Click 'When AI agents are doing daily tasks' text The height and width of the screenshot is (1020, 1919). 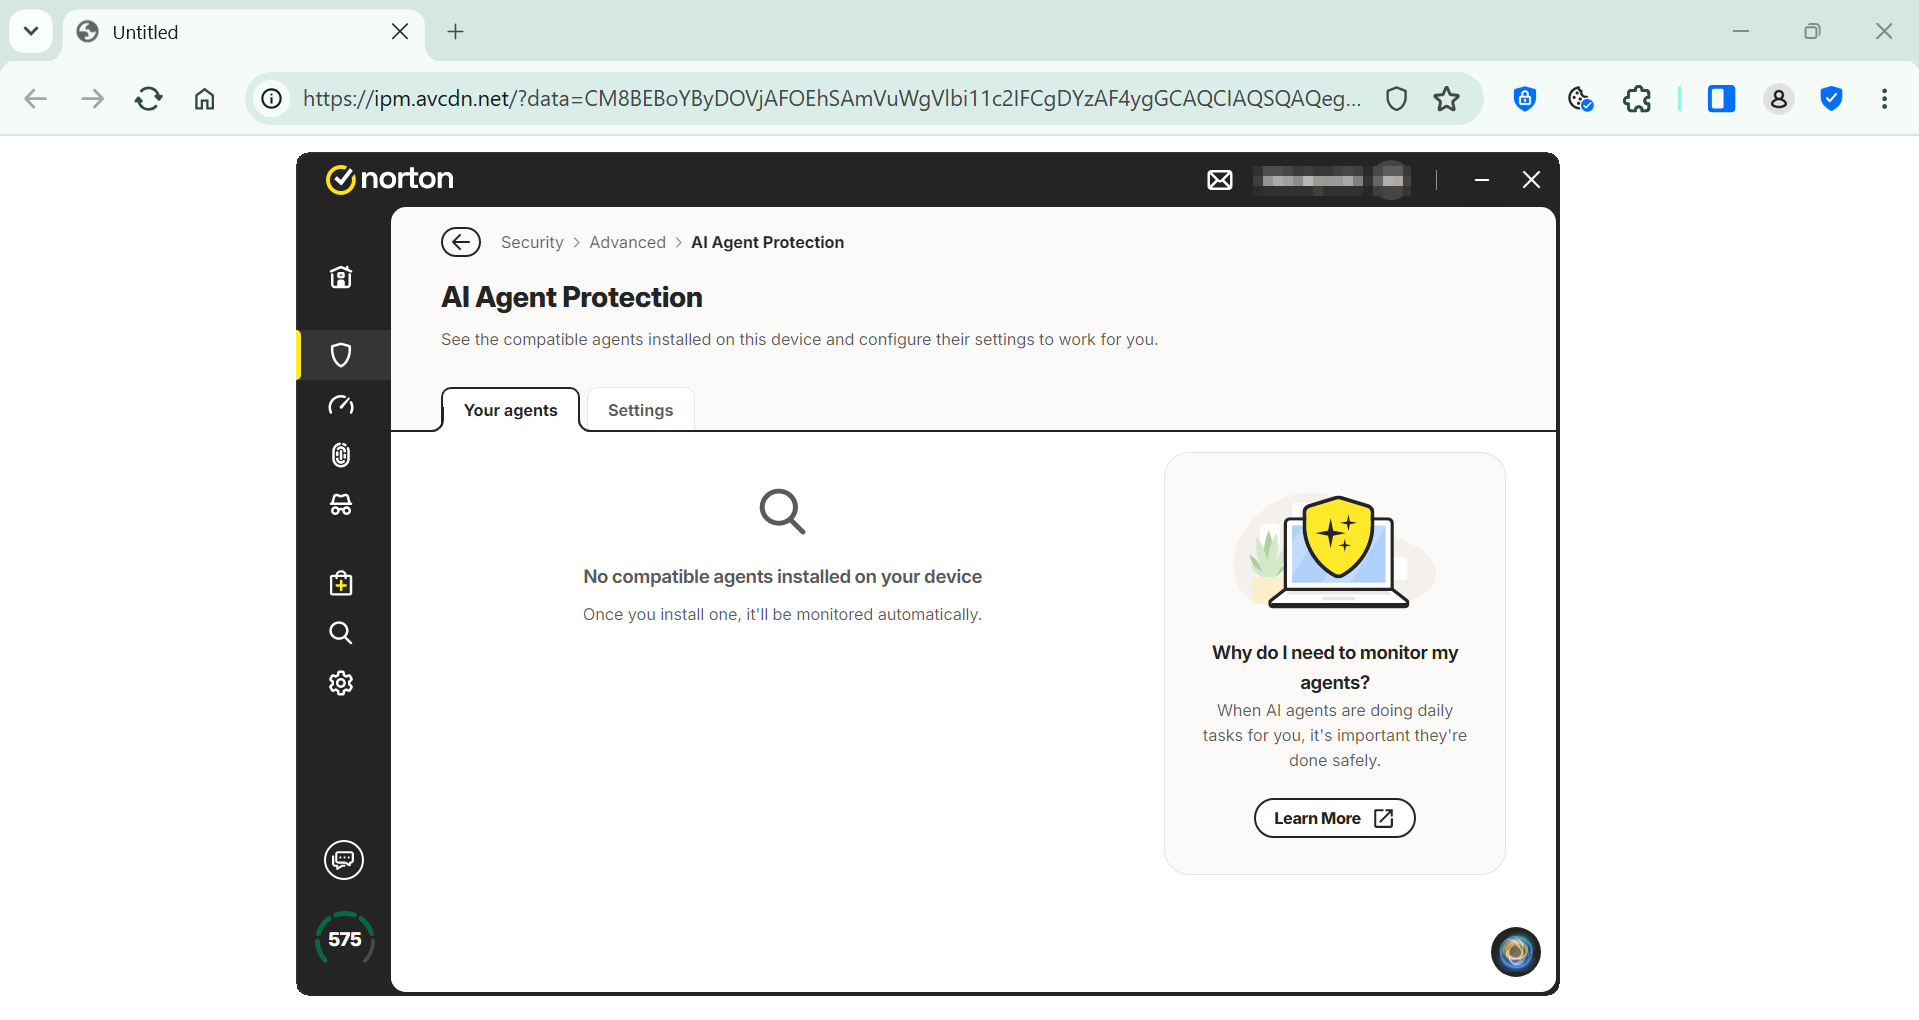(x=1335, y=735)
